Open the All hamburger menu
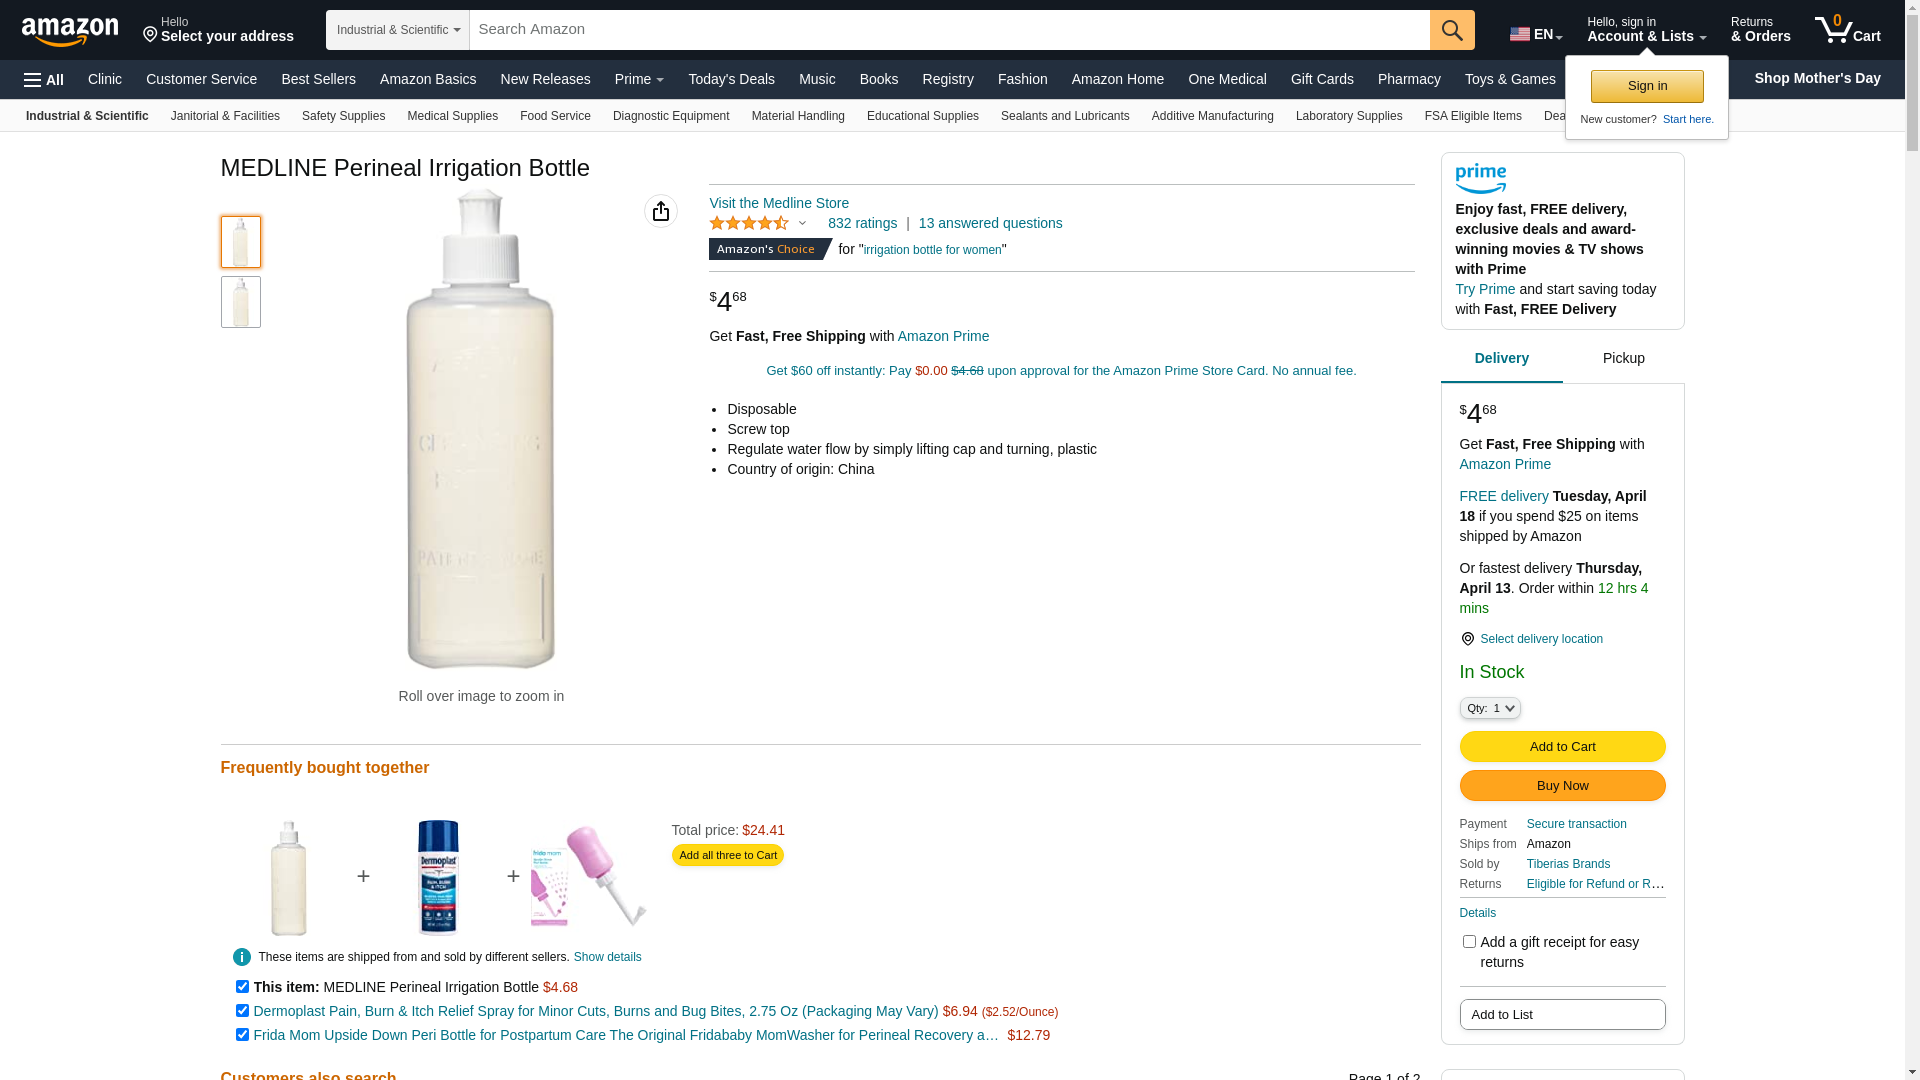This screenshot has height=1080, width=1920. [44, 80]
